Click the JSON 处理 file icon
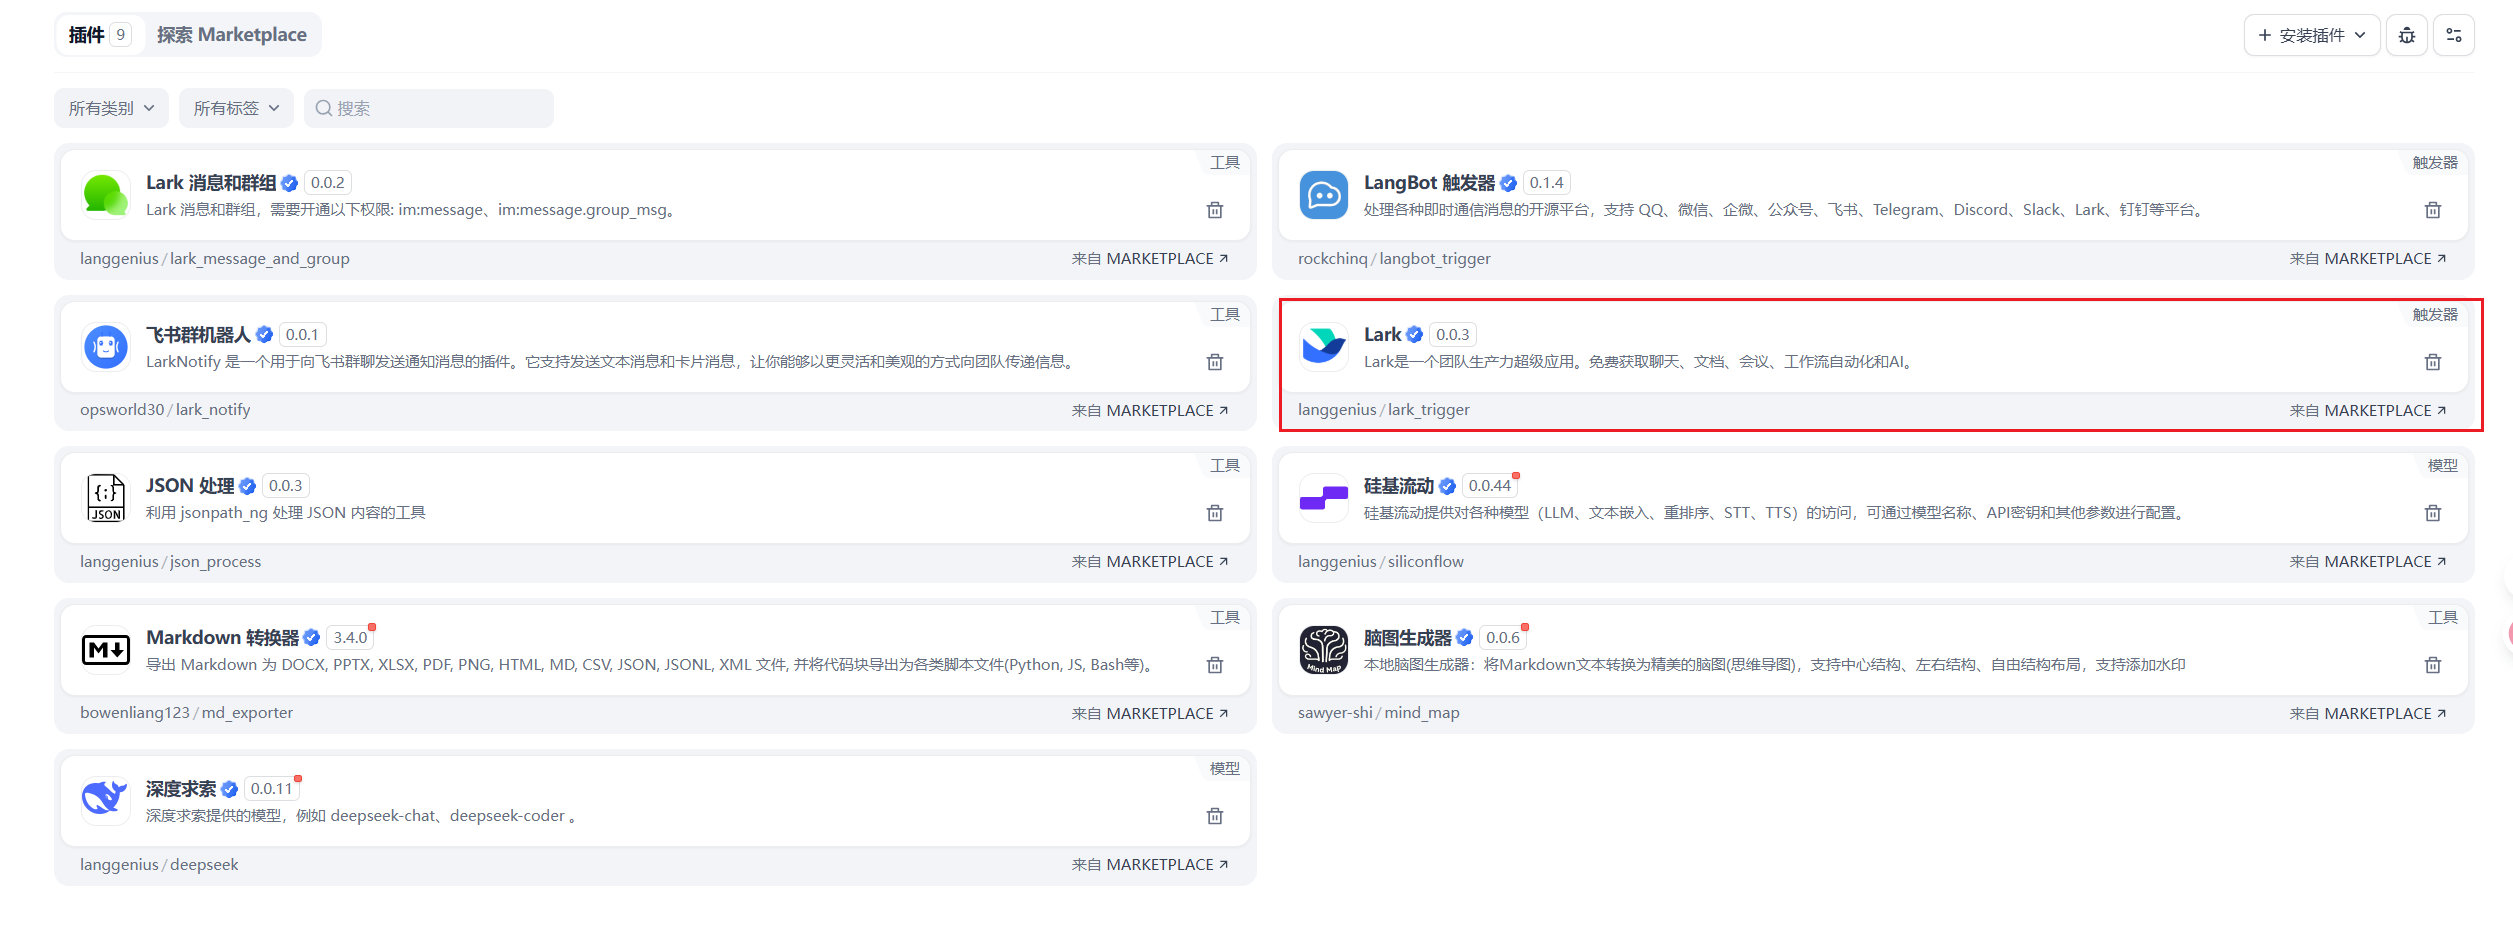This screenshot has height=934, width=2513. coord(105,498)
